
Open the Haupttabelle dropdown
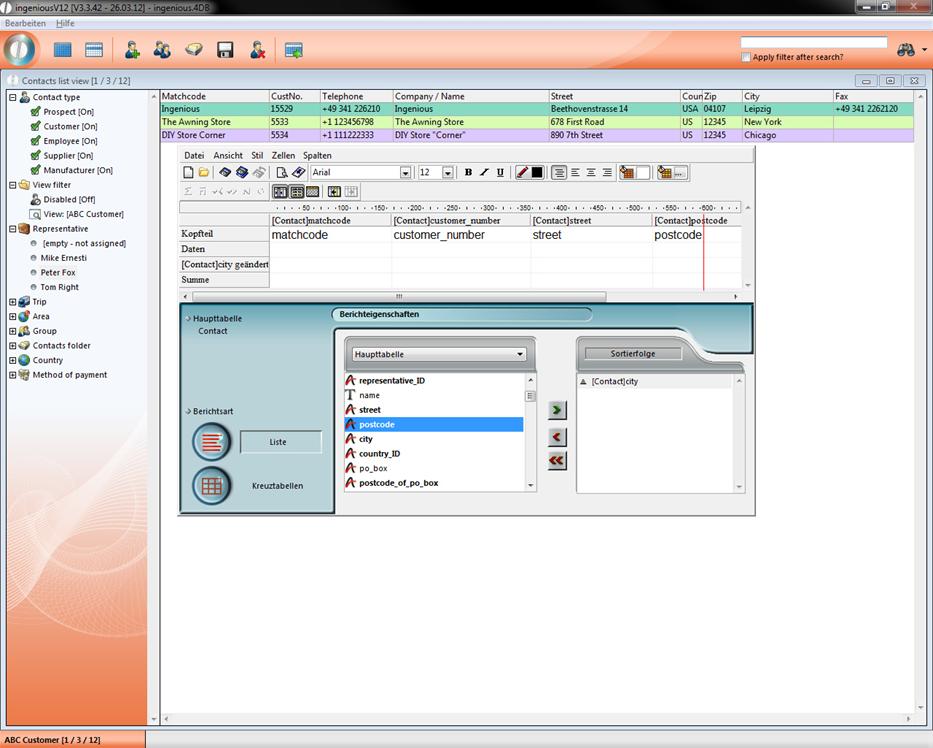pyautogui.click(x=437, y=354)
